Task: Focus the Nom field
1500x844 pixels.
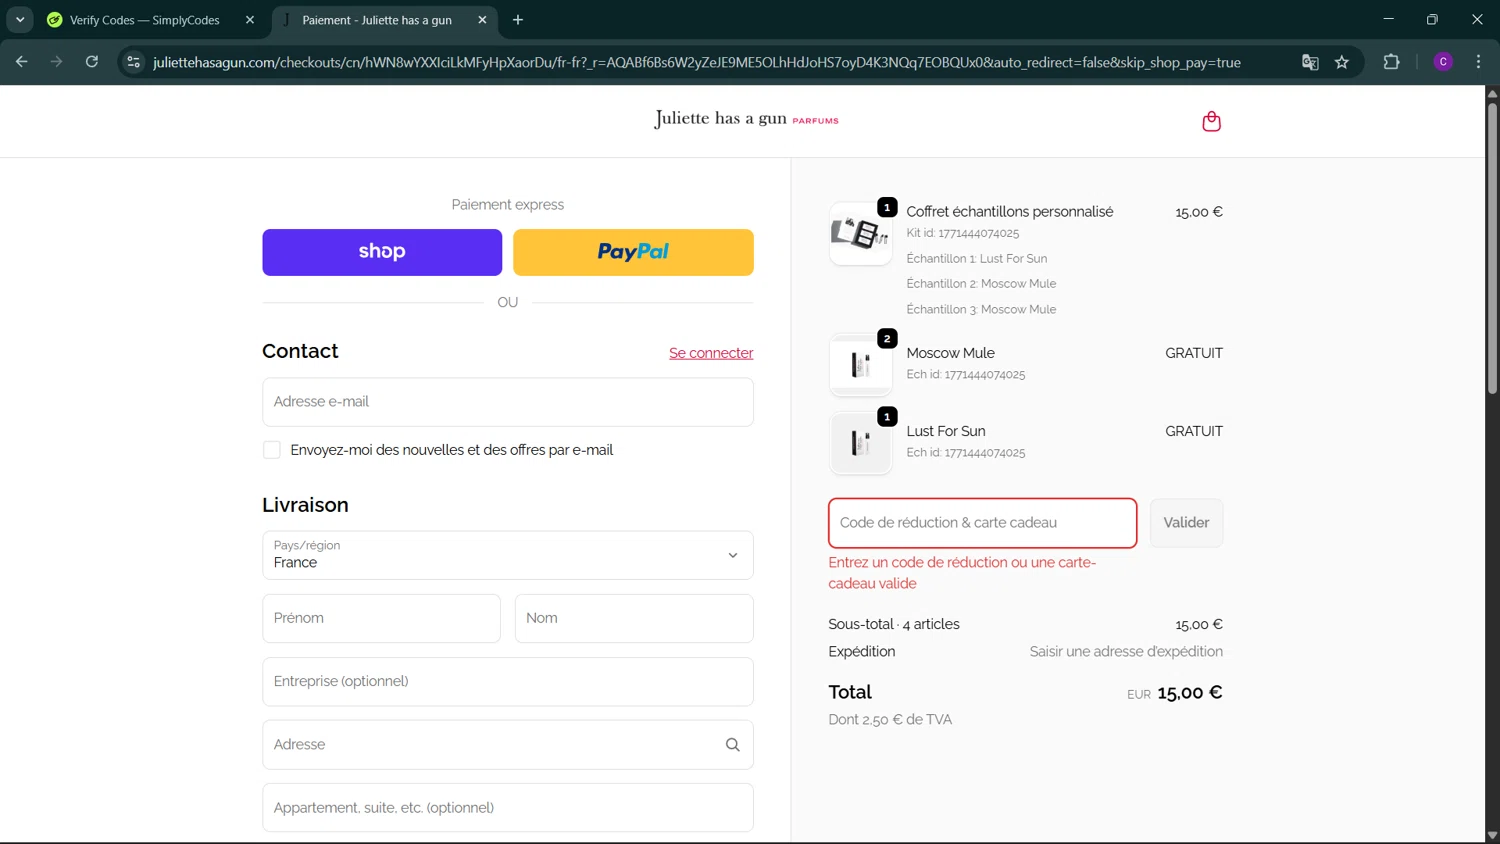Action: (634, 618)
